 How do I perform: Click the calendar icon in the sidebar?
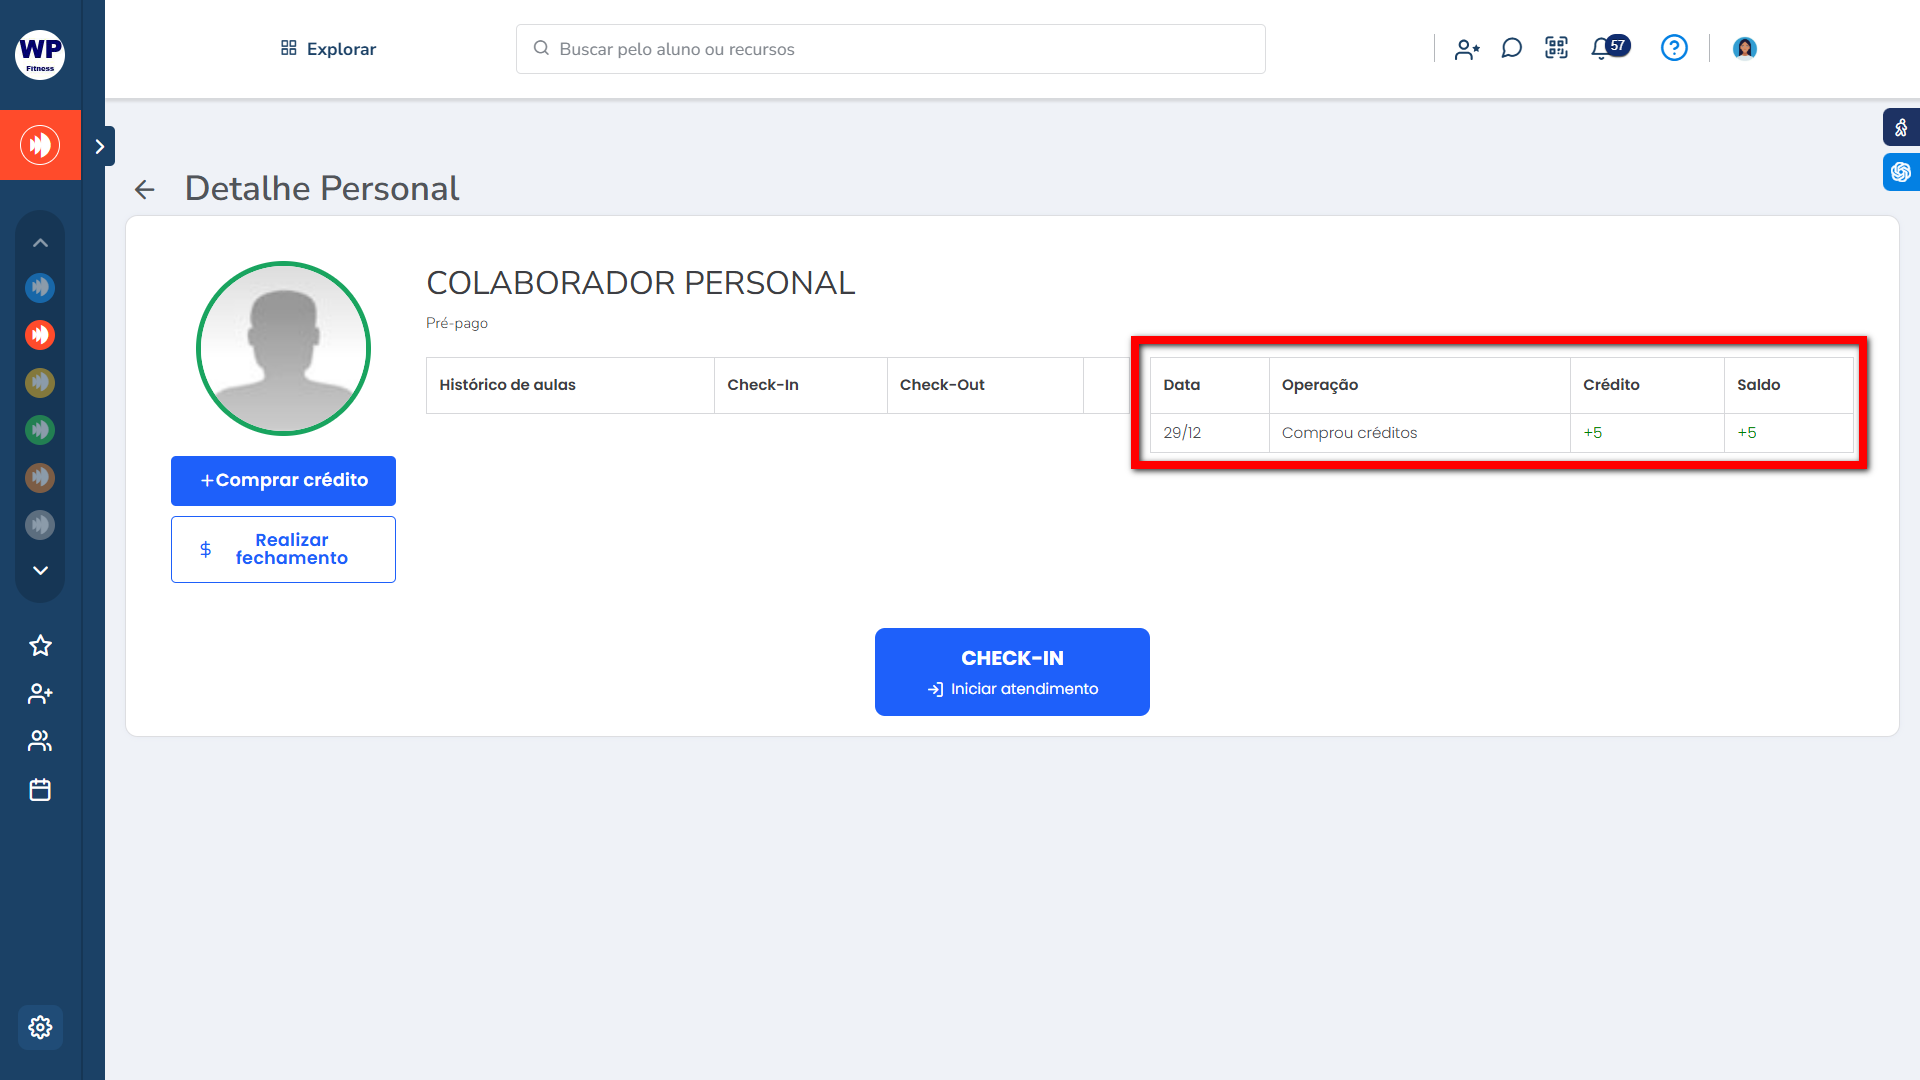coord(40,790)
